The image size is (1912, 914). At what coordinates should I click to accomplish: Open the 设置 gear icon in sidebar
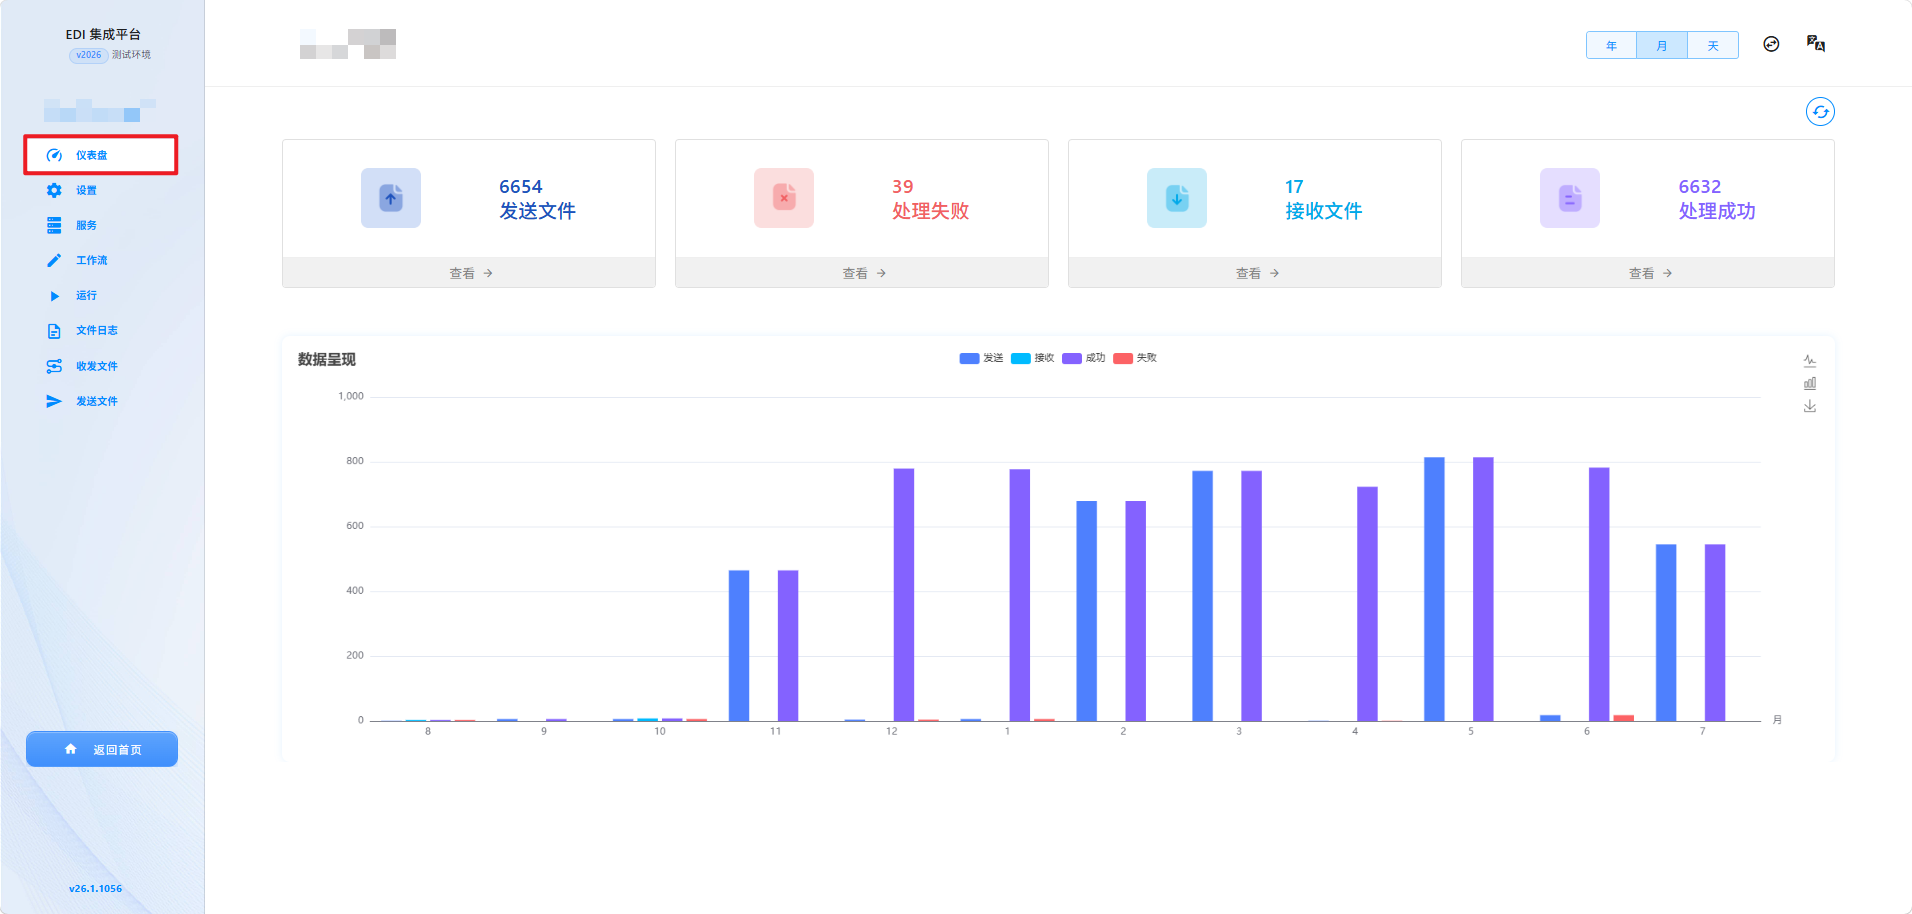[54, 190]
